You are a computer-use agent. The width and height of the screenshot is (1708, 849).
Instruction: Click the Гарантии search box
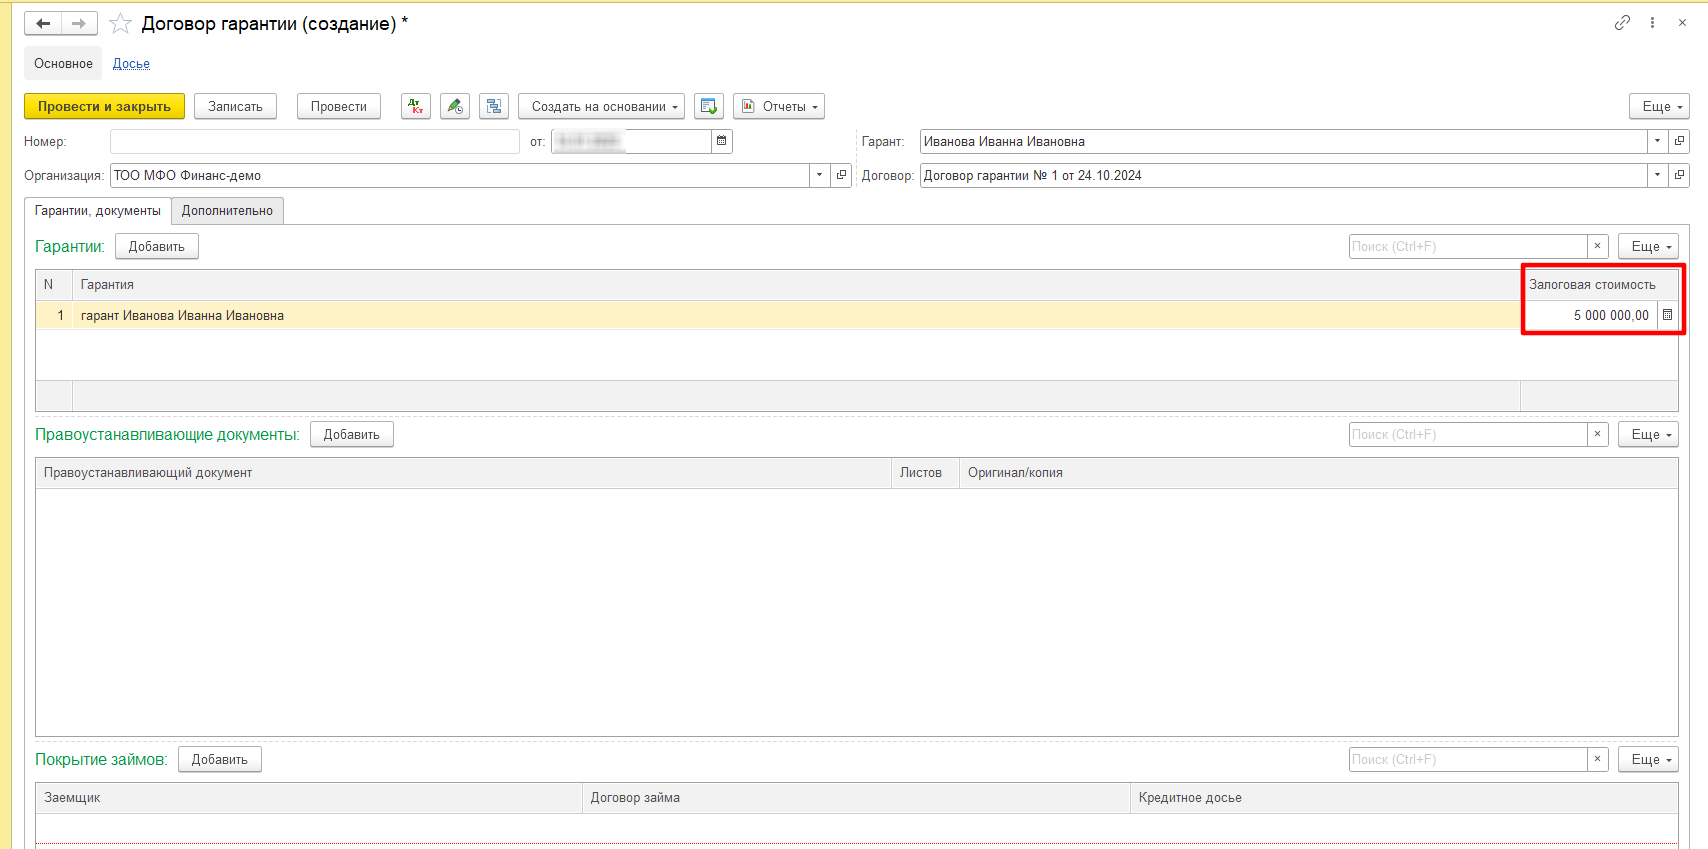click(x=1468, y=246)
